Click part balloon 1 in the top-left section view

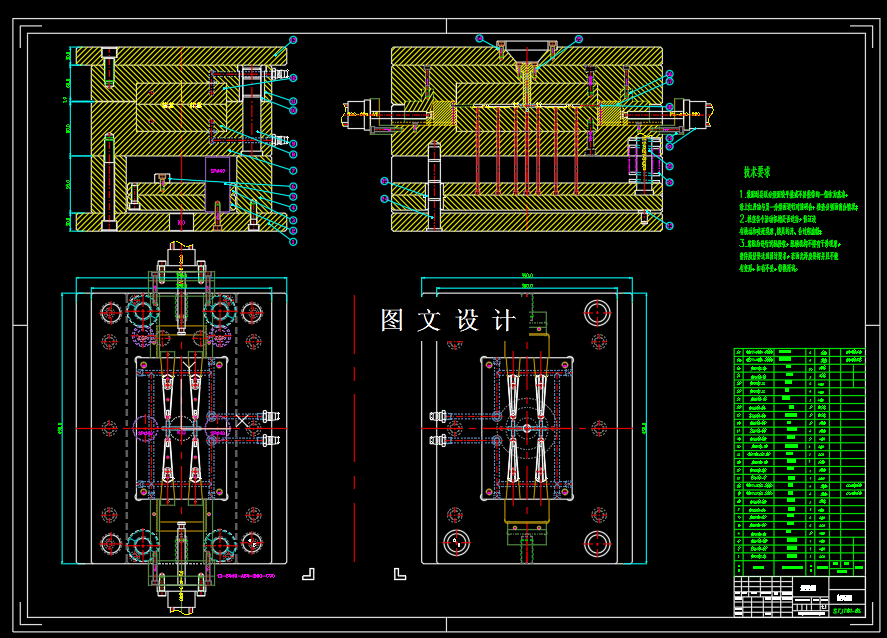(293, 242)
